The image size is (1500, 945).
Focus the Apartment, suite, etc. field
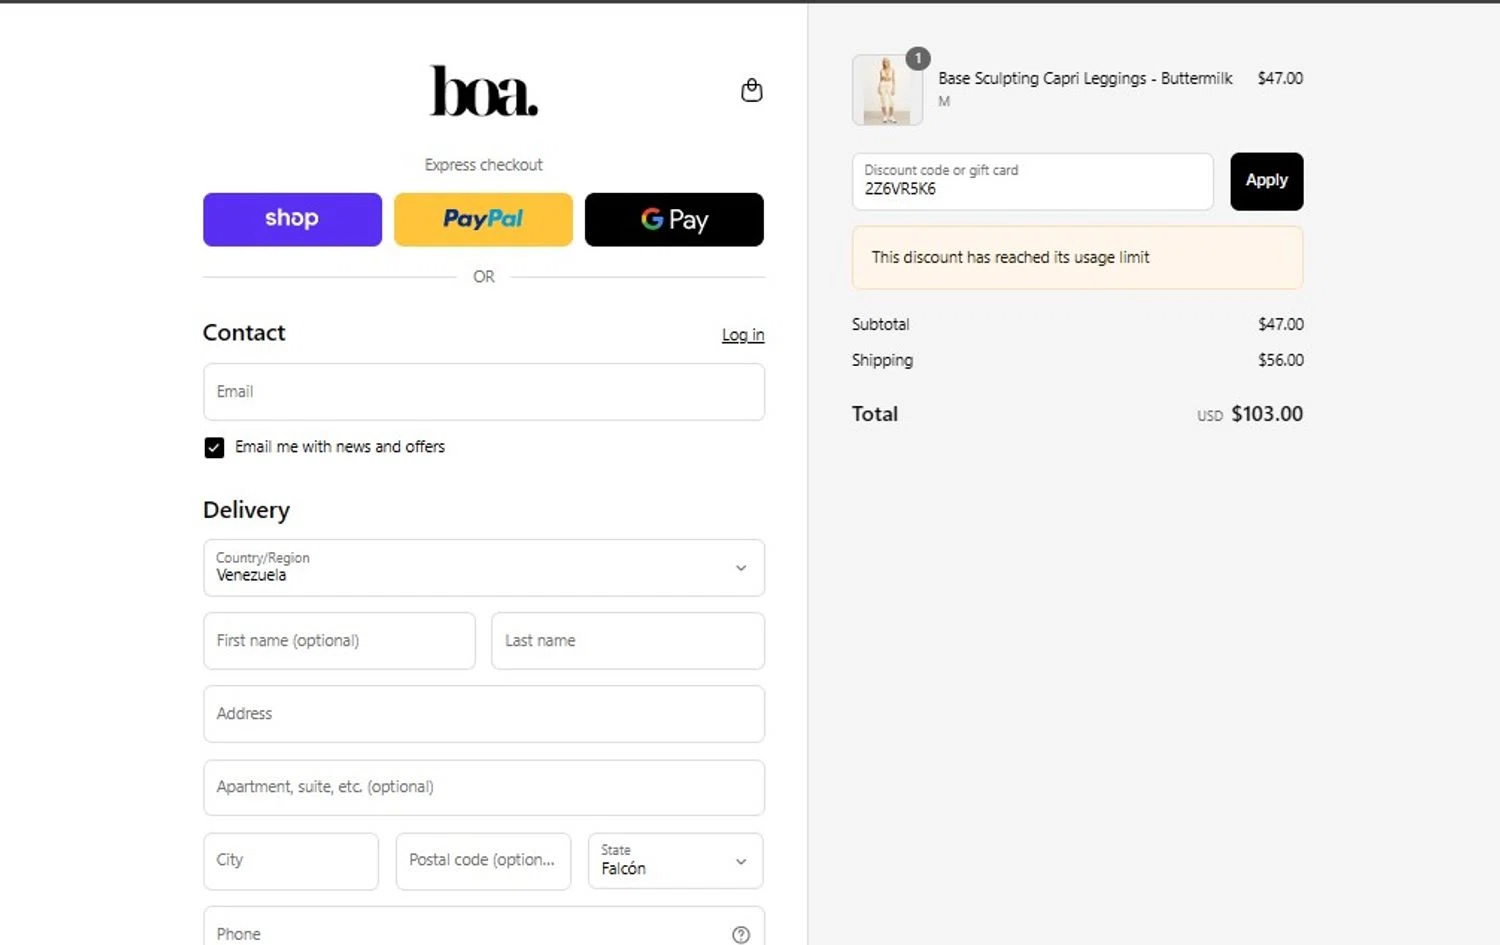click(484, 787)
